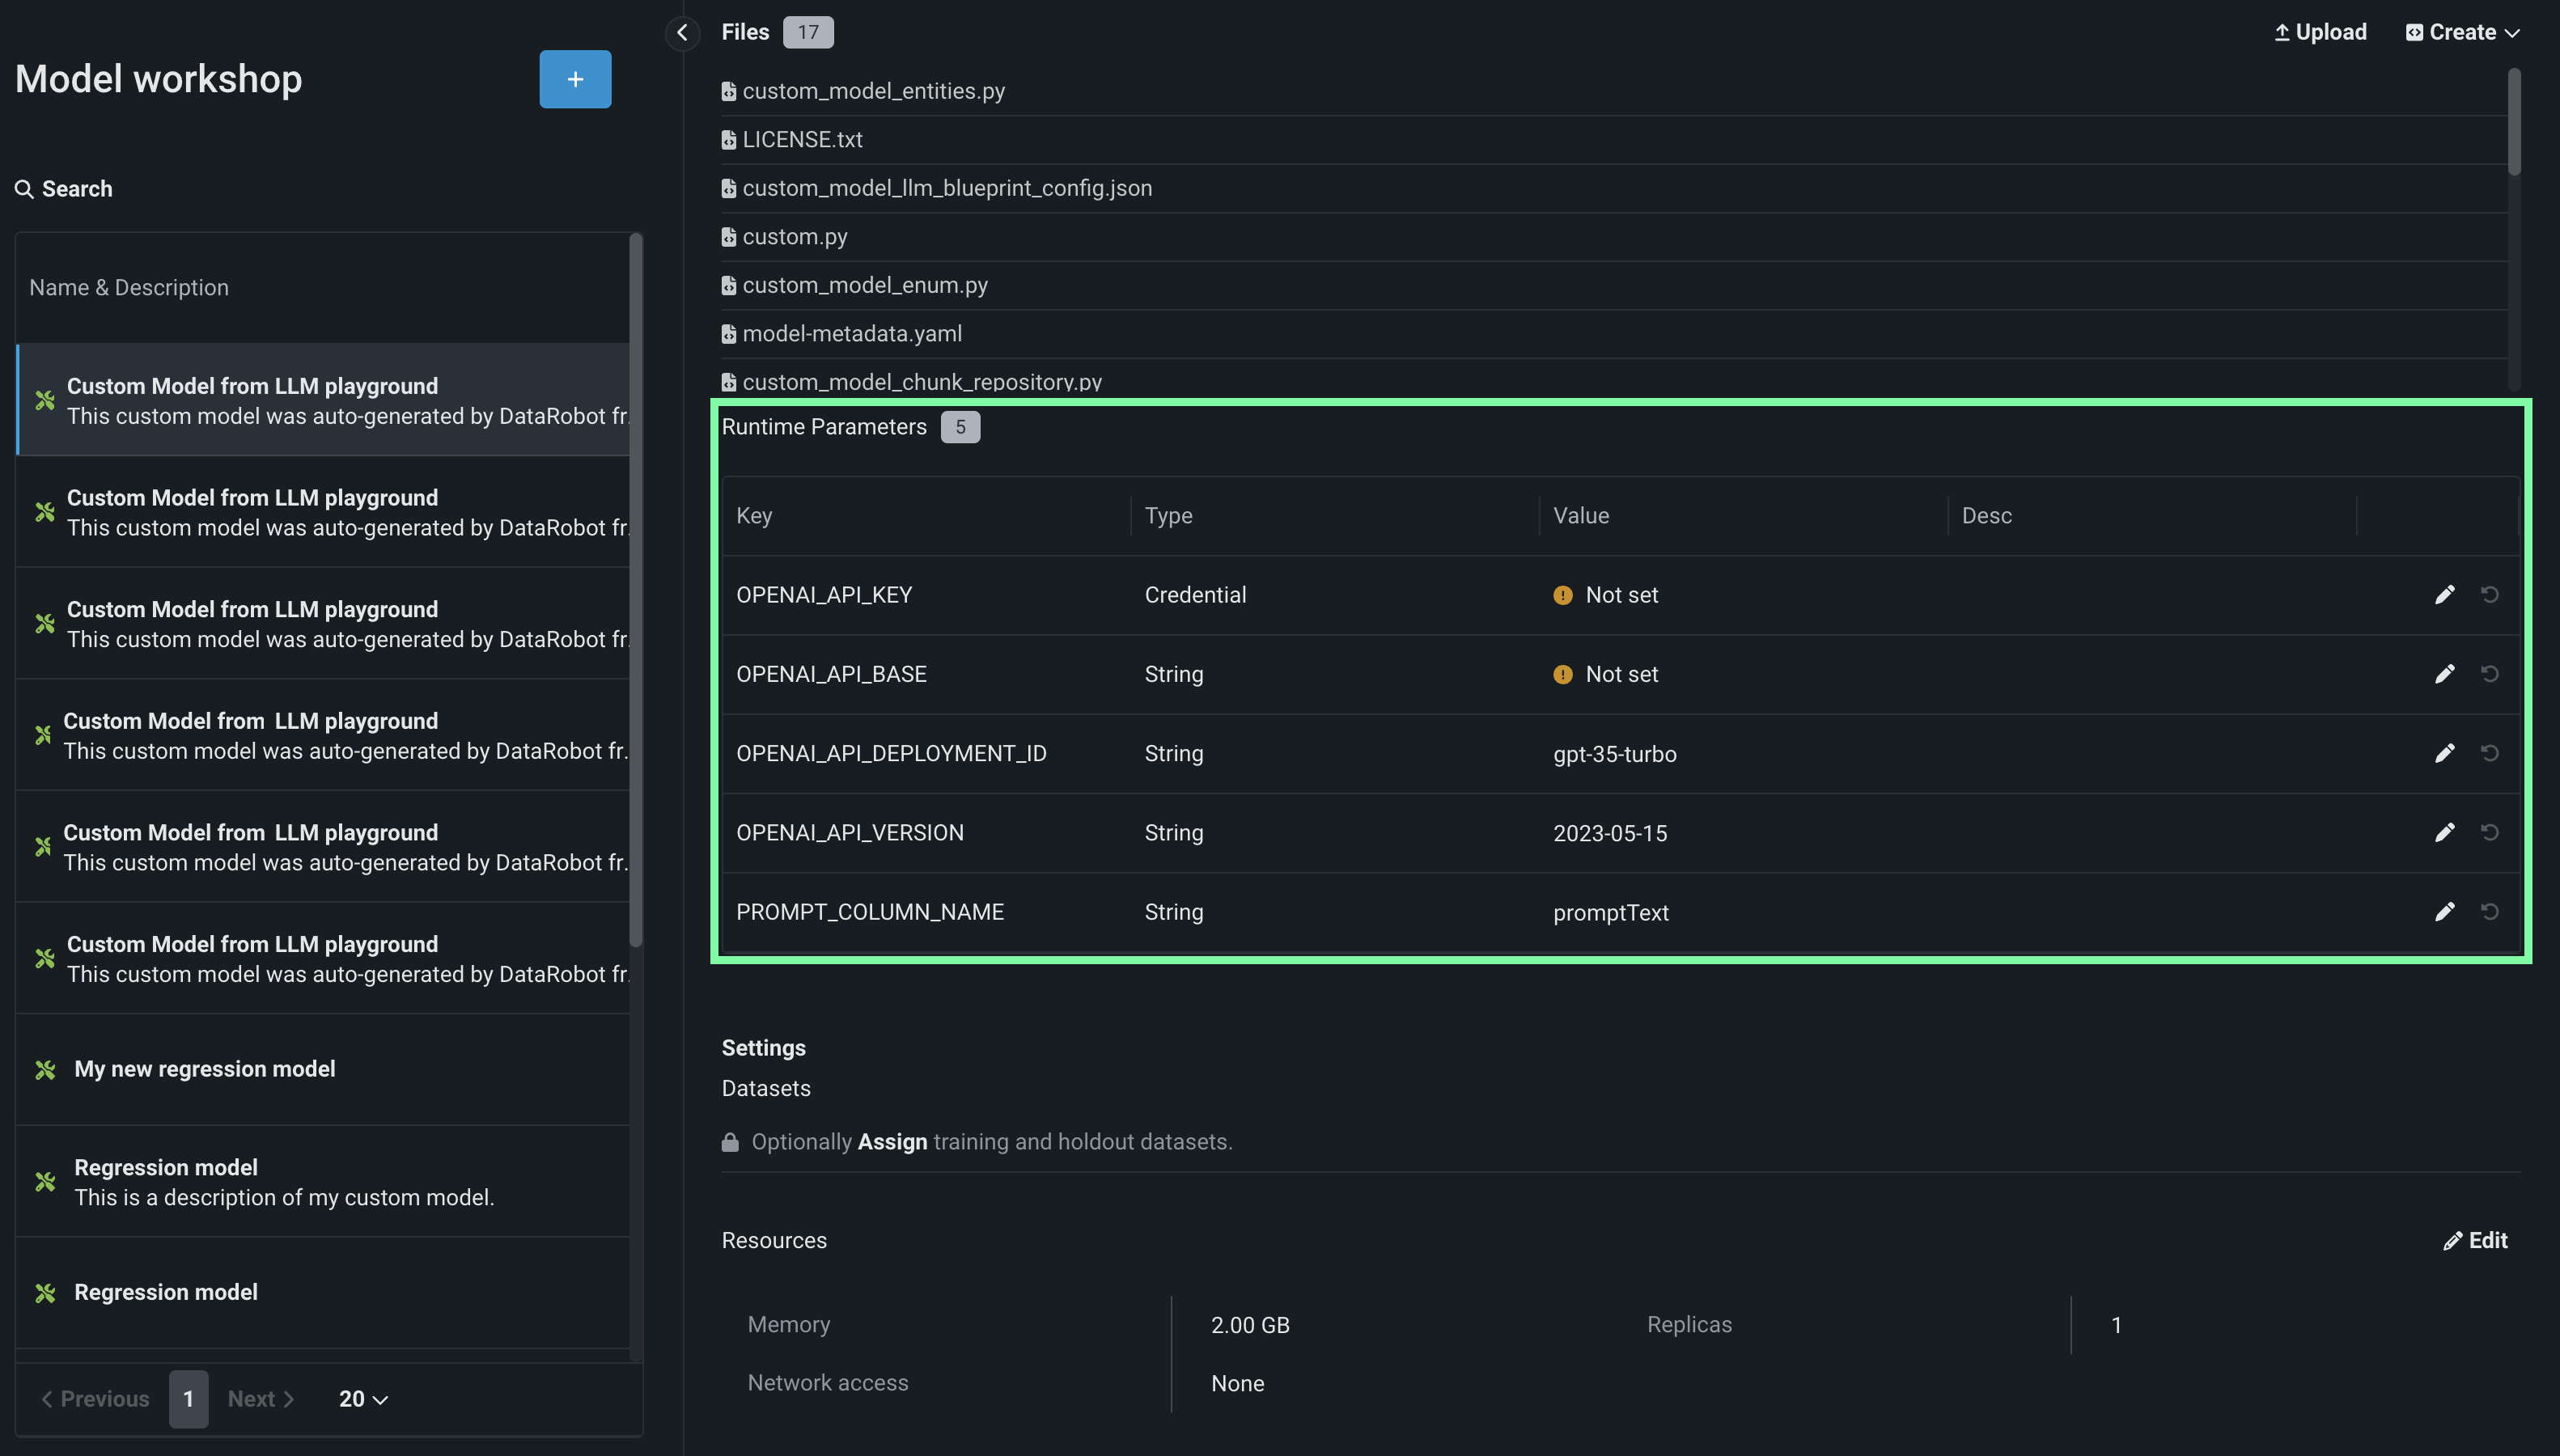Reset the OPENAI_API_VERSION parameter value

2489,832
